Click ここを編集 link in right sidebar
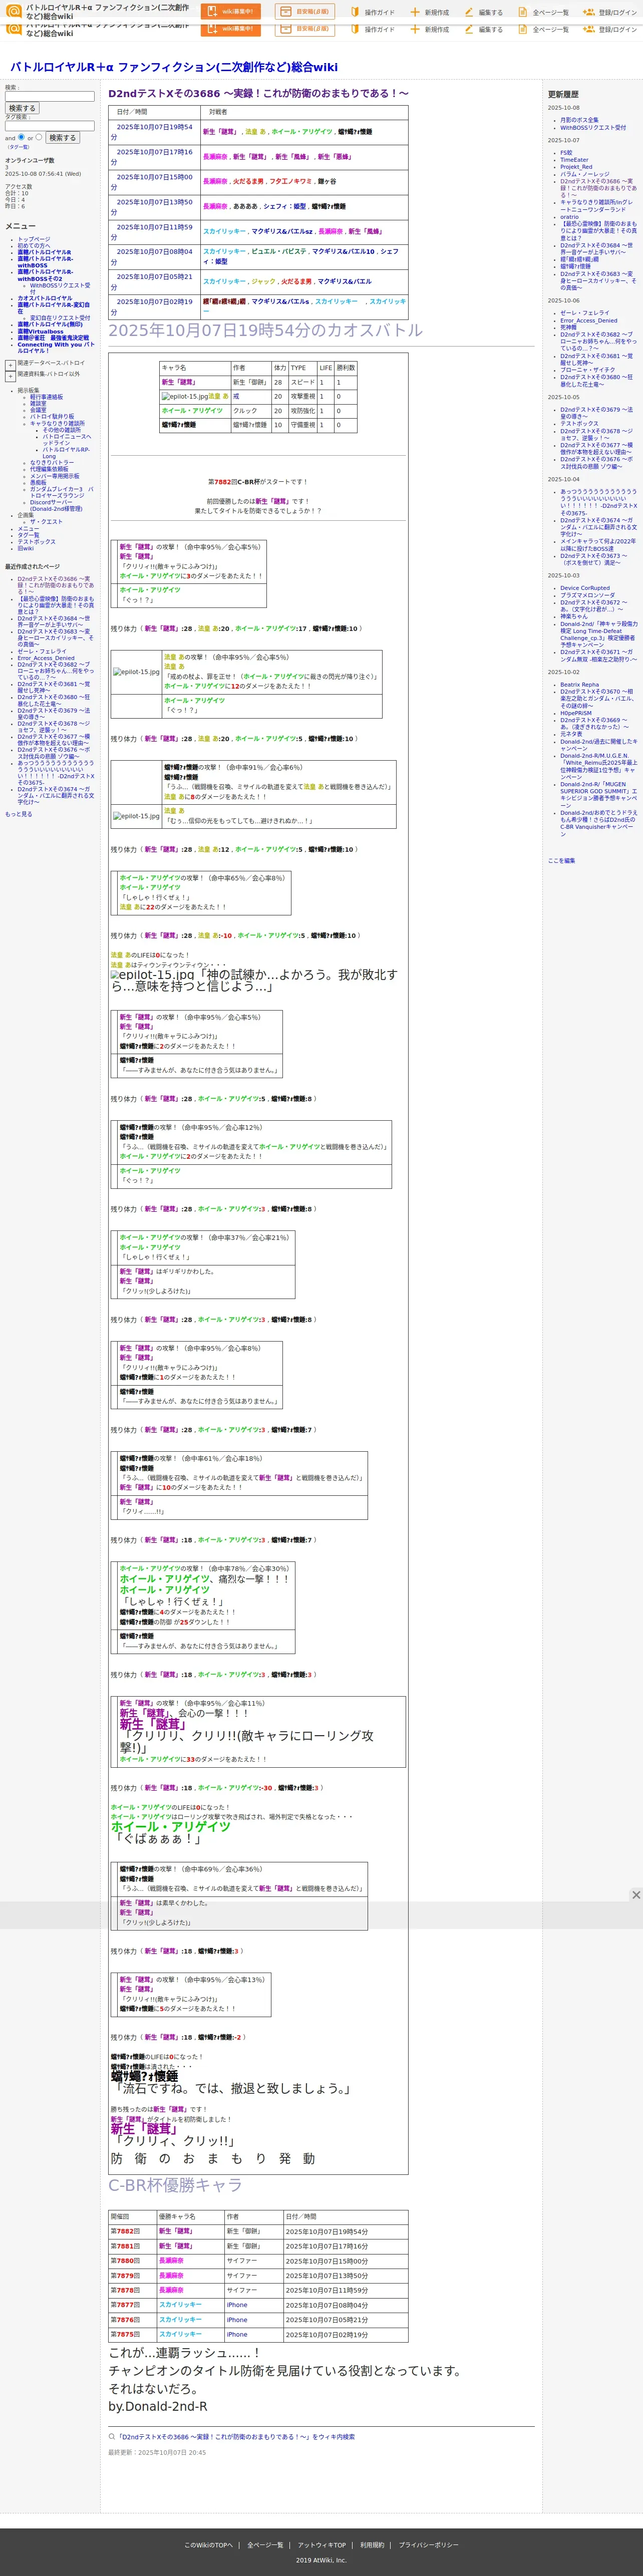This screenshot has height=2576, width=643. (561, 860)
